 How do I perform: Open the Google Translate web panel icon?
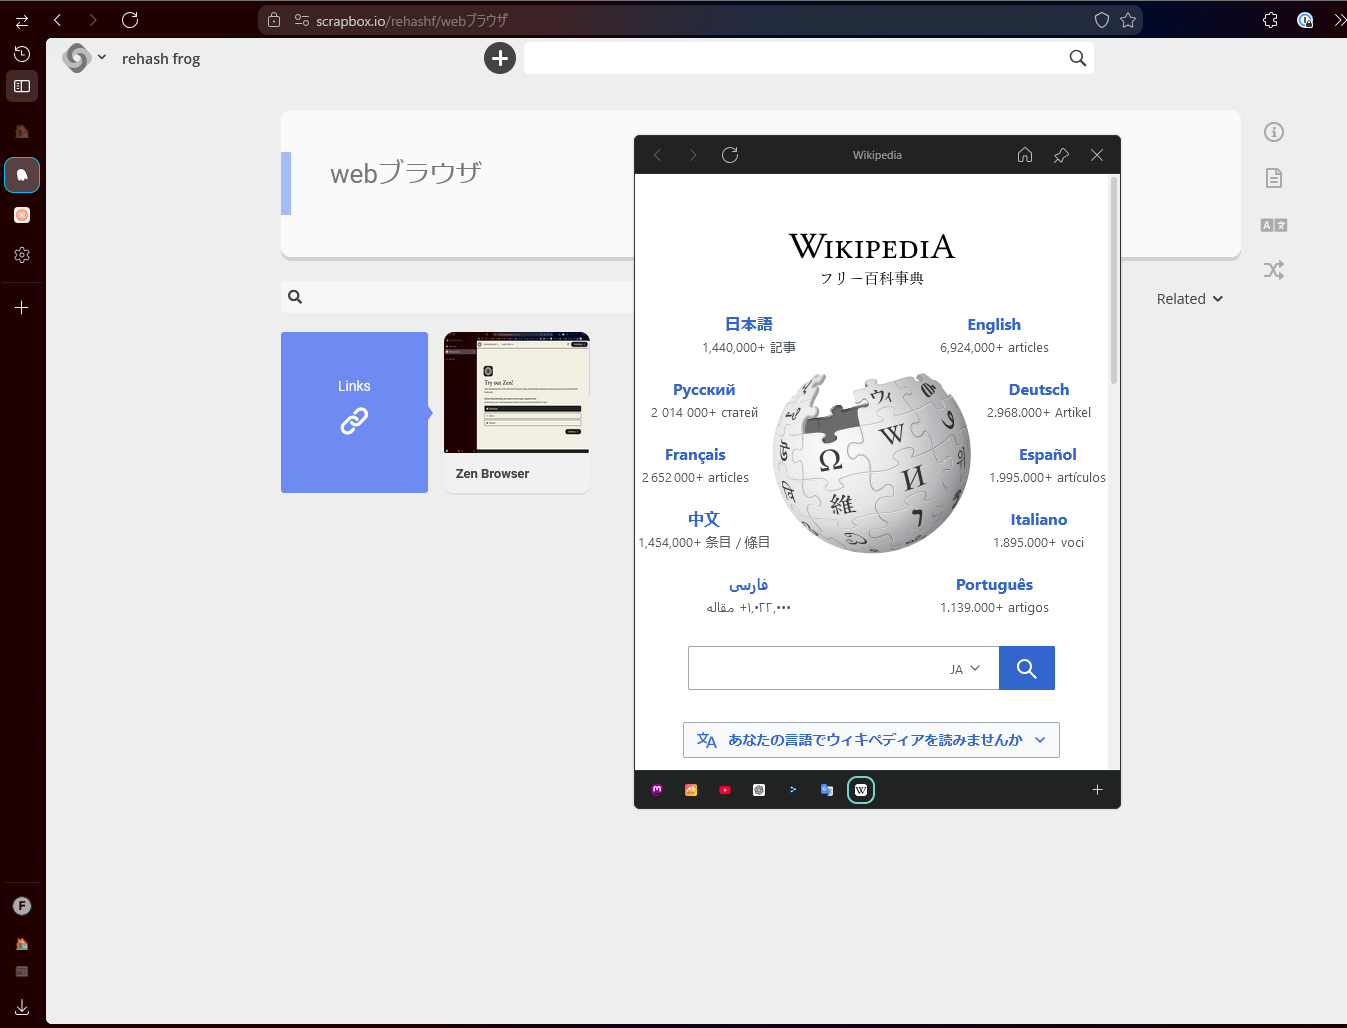click(827, 790)
